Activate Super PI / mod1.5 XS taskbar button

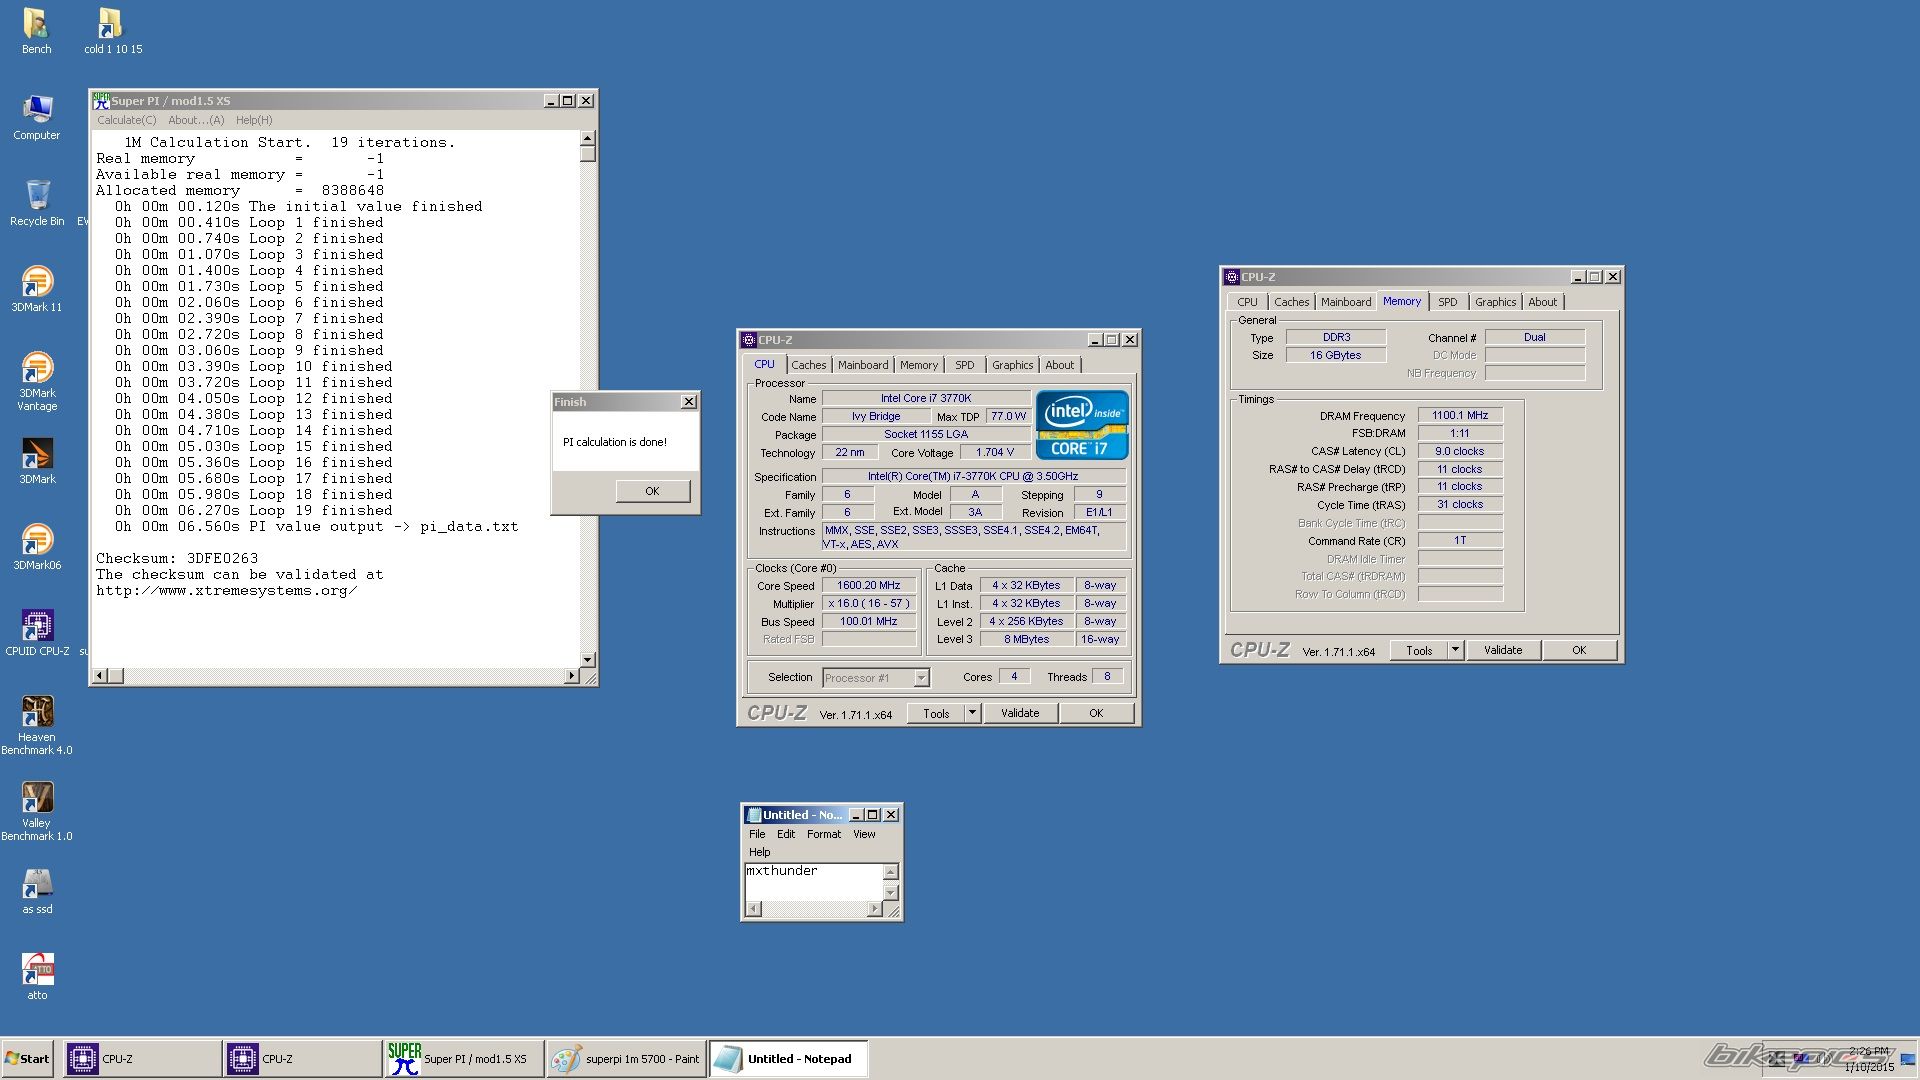point(464,1059)
